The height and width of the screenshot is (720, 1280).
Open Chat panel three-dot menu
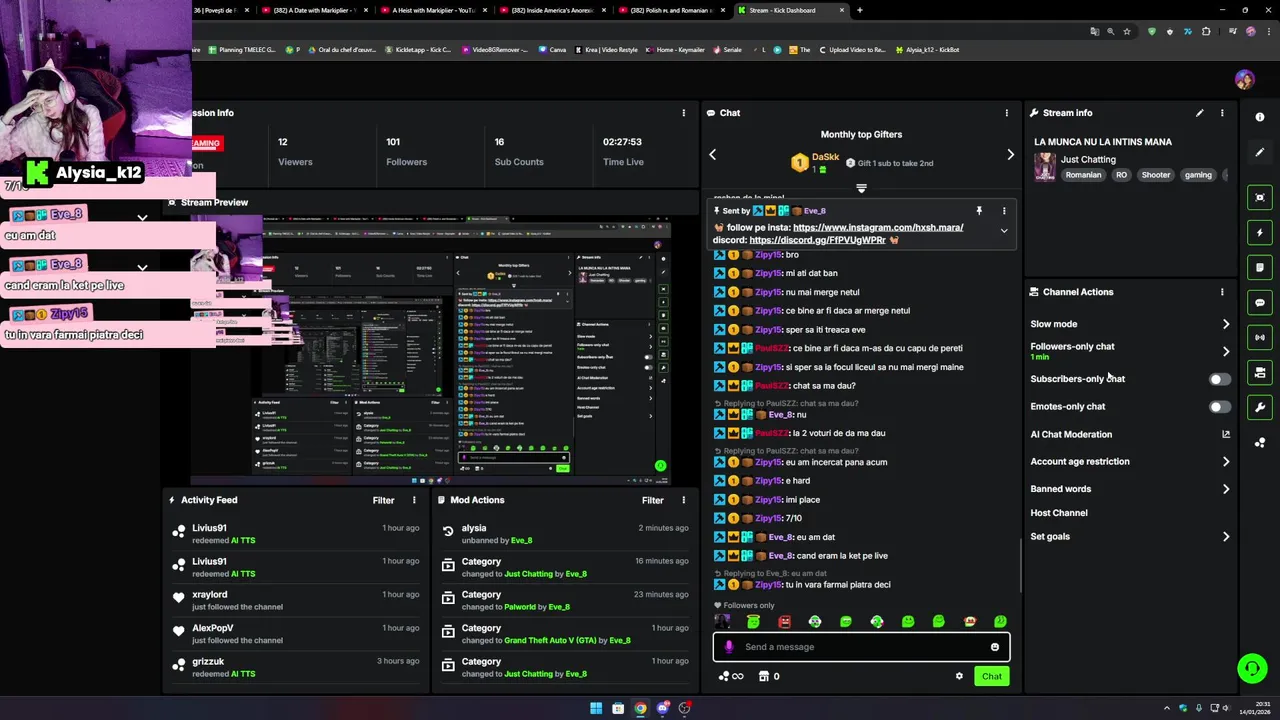coord(1006,113)
